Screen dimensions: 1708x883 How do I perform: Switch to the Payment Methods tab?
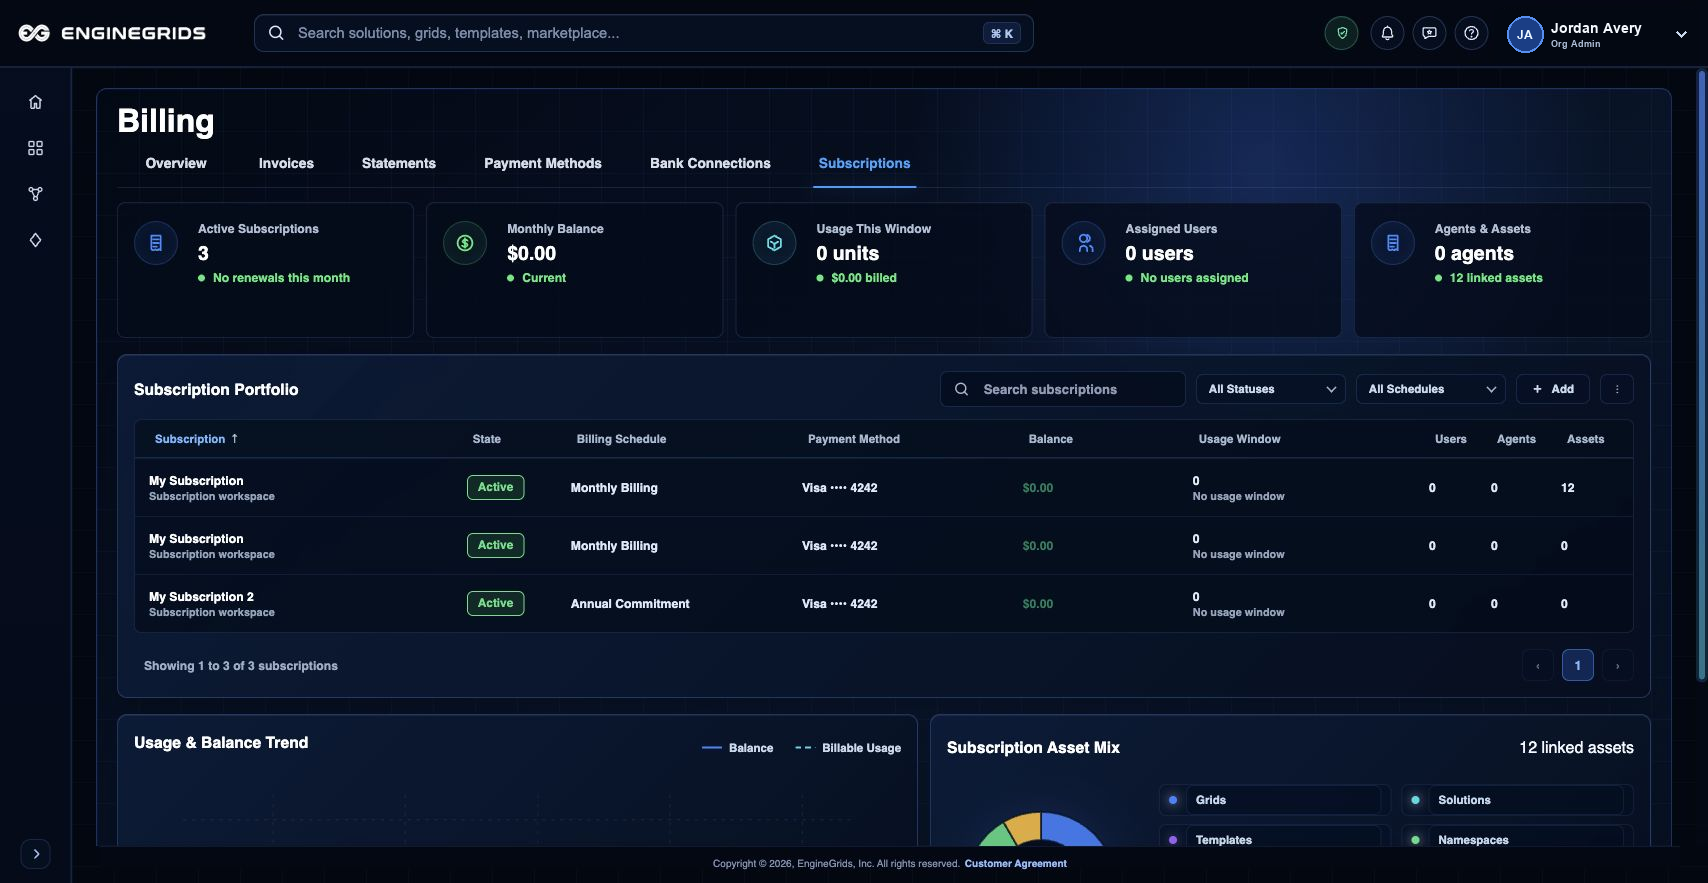(x=543, y=163)
